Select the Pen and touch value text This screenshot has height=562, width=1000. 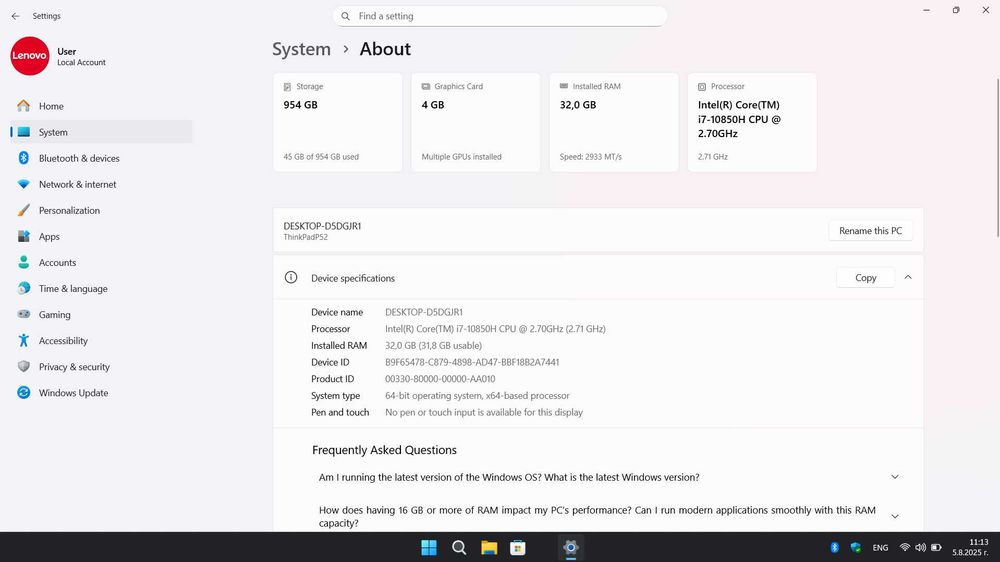click(x=484, y=412)
